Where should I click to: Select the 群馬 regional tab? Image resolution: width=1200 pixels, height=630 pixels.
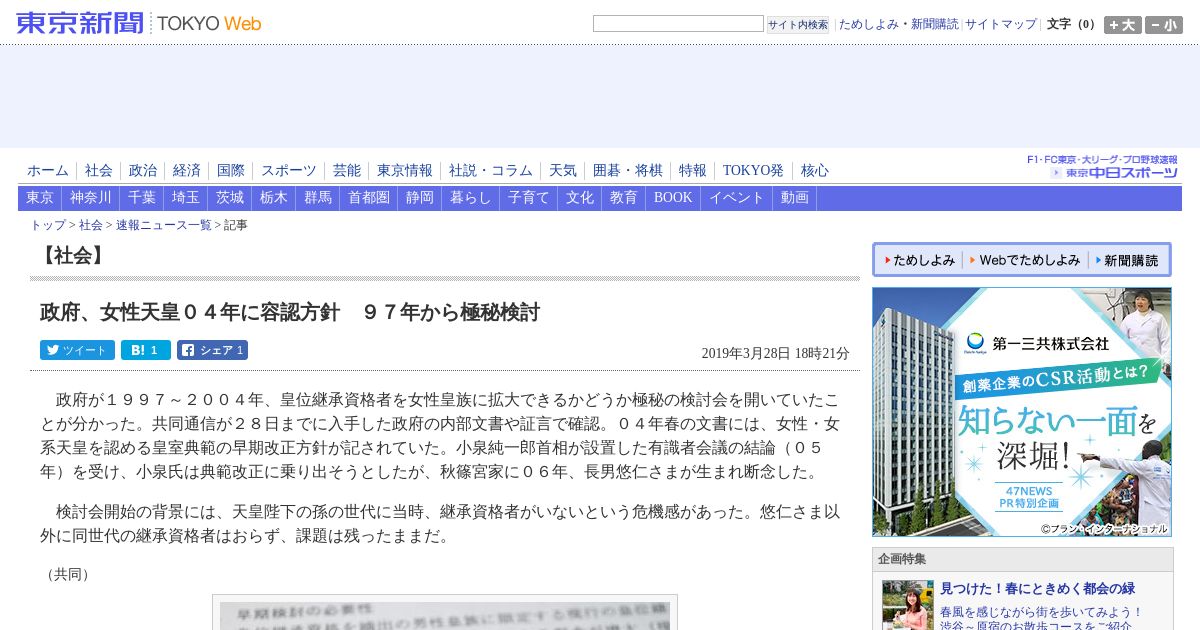tap(318, 198)
